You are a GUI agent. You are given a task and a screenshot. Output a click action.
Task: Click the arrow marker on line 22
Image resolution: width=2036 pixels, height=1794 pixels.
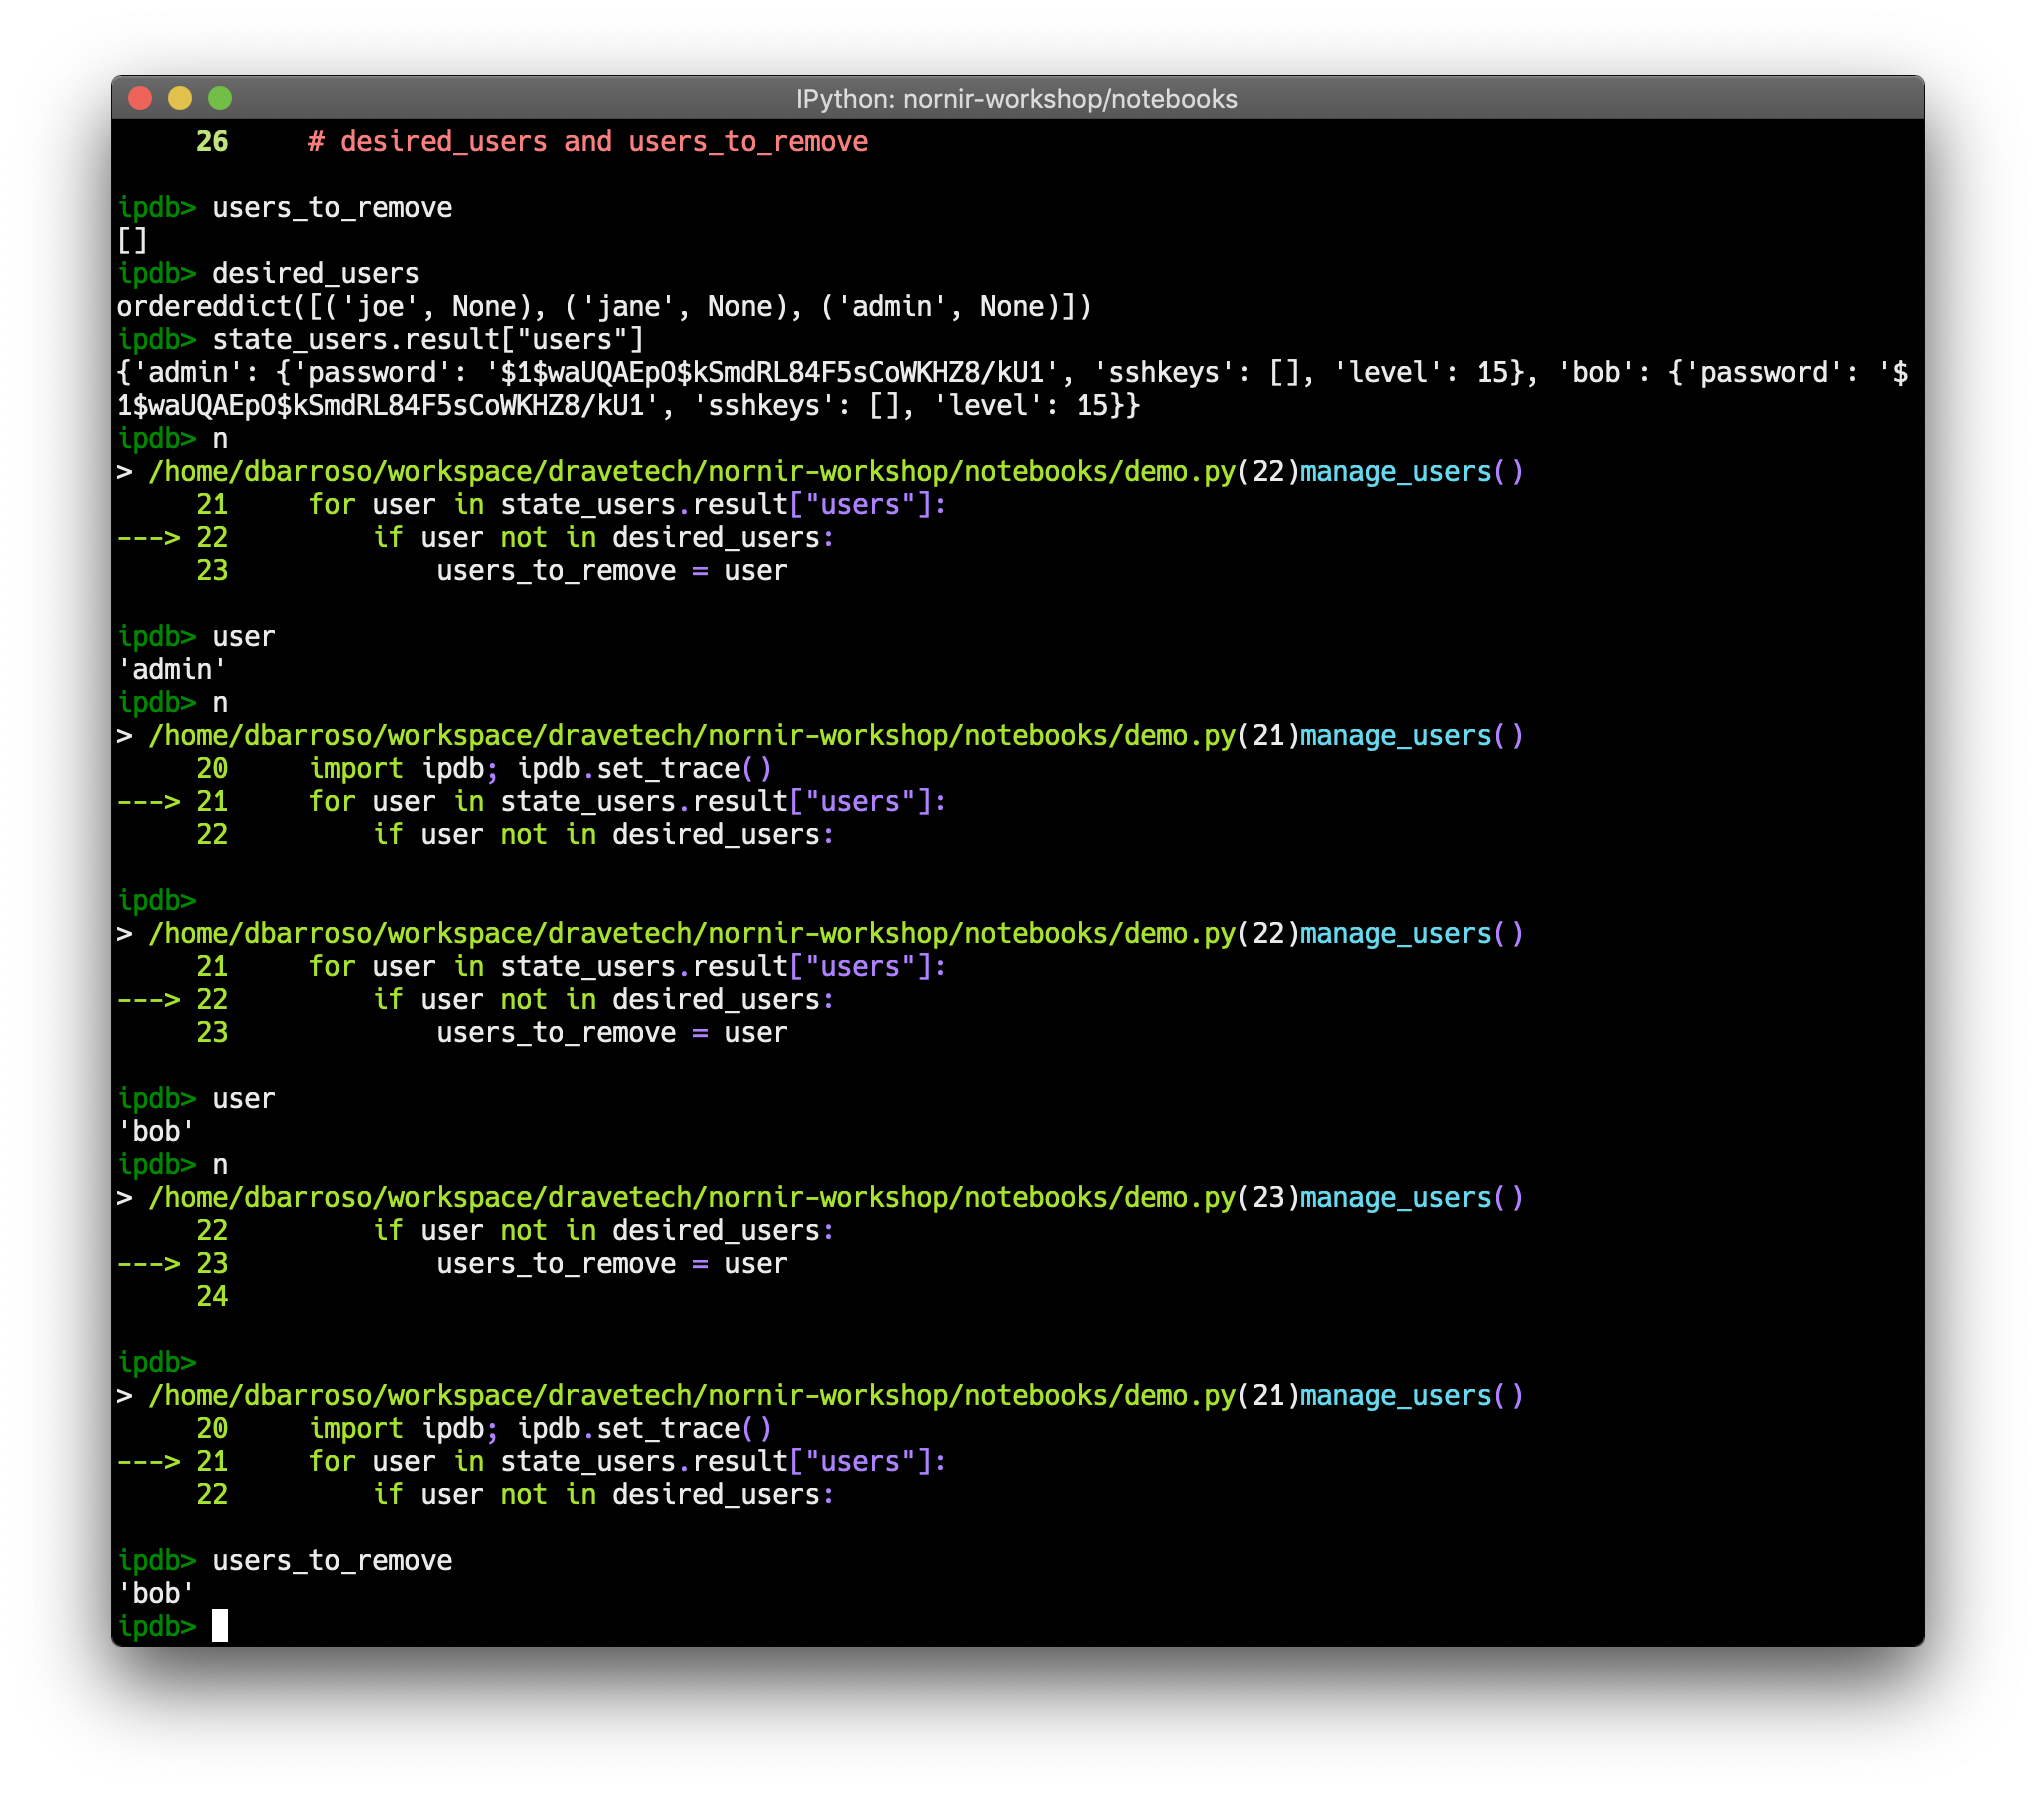coord(150,537)
